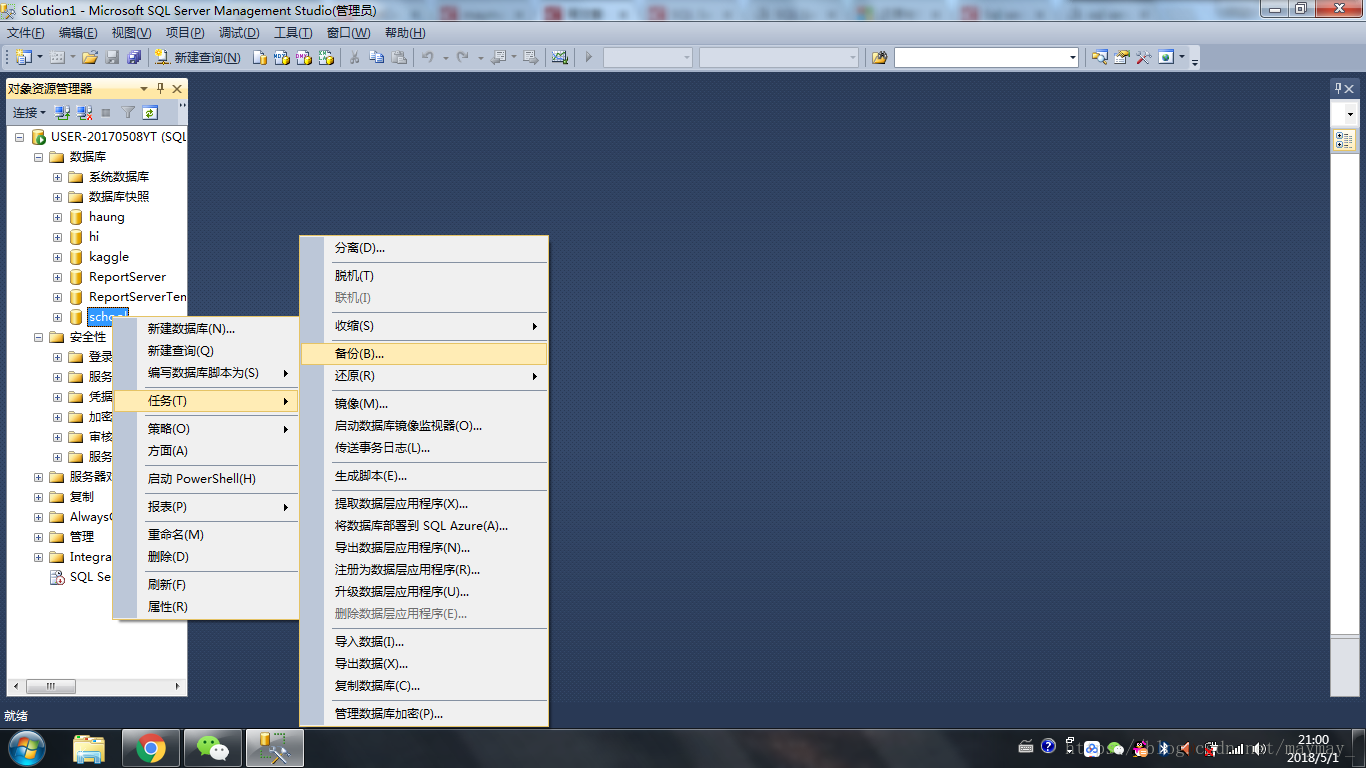Click Object Explorer horizontal scrollbar thumb
Viewport: 1366px width, 768px height.
(x=50, y=687)
